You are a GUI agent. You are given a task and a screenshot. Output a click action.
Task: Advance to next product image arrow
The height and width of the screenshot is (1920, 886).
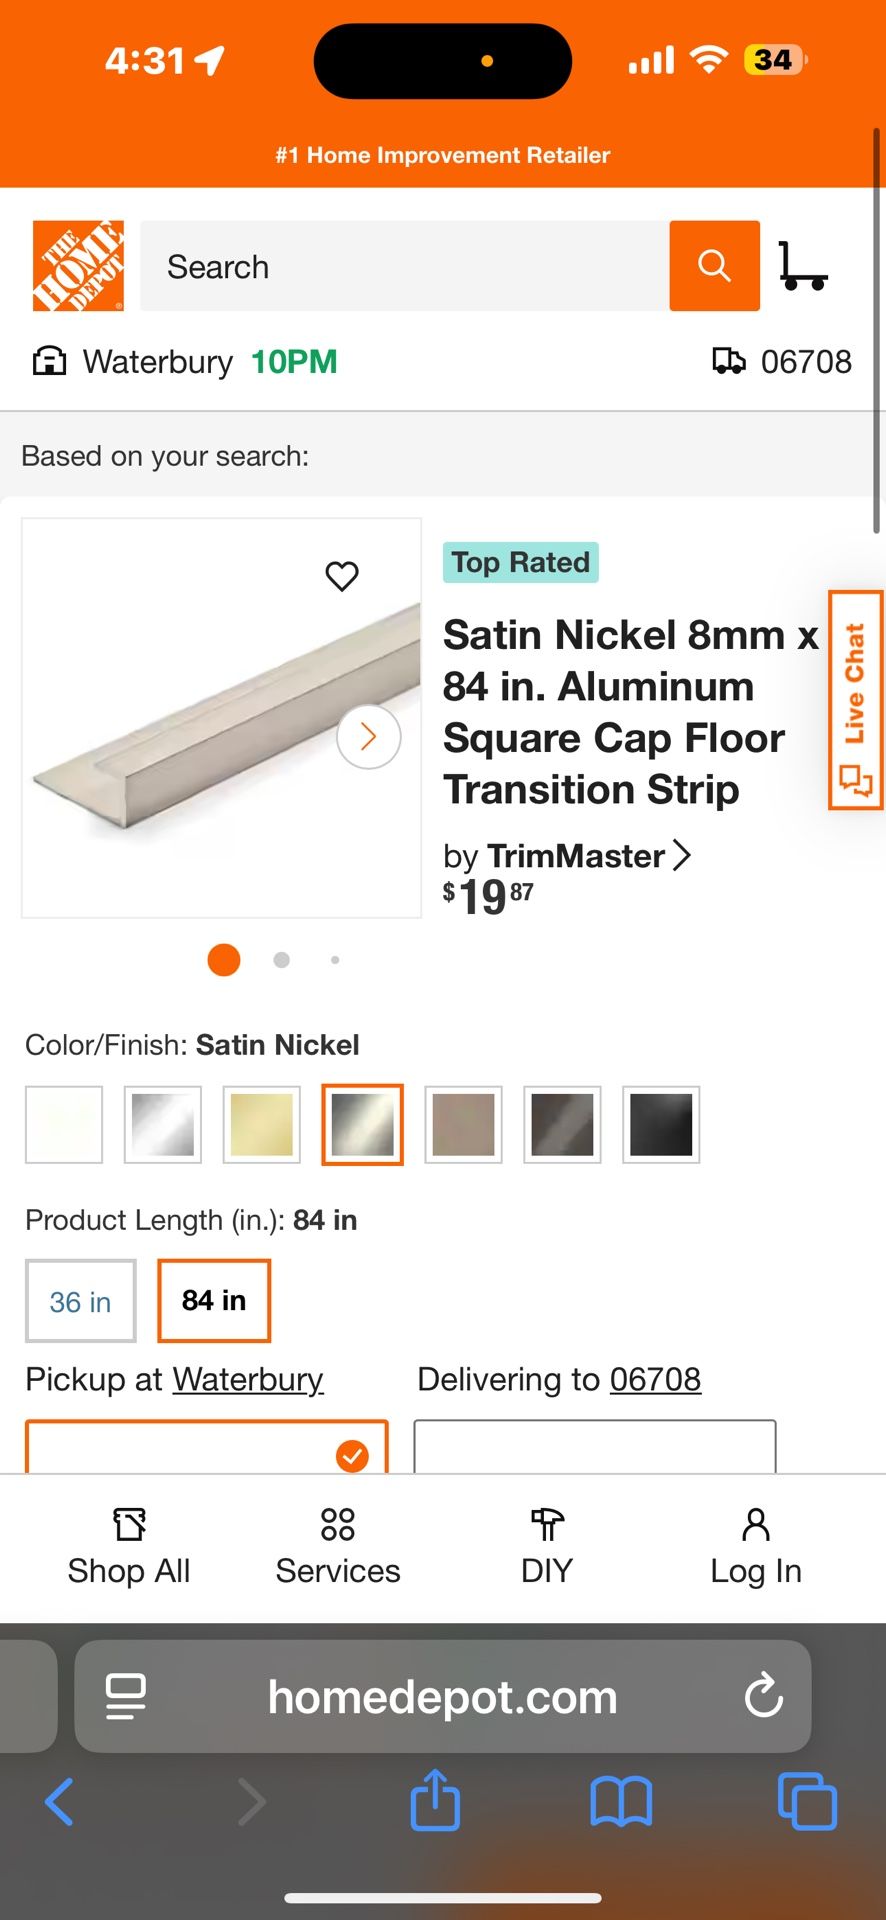[368, 737]
